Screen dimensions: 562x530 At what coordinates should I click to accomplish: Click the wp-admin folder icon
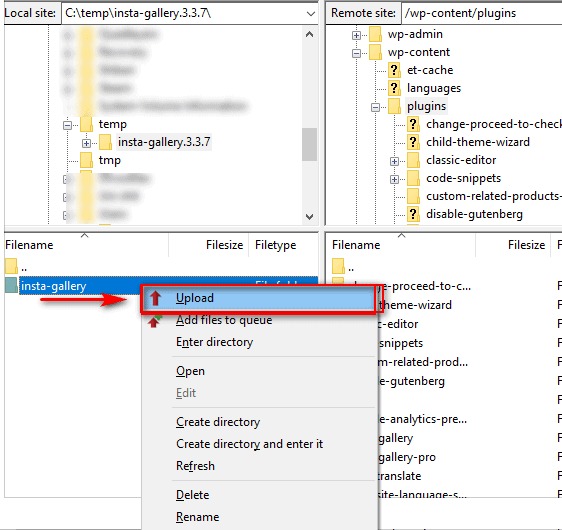[x=375, y=34]
